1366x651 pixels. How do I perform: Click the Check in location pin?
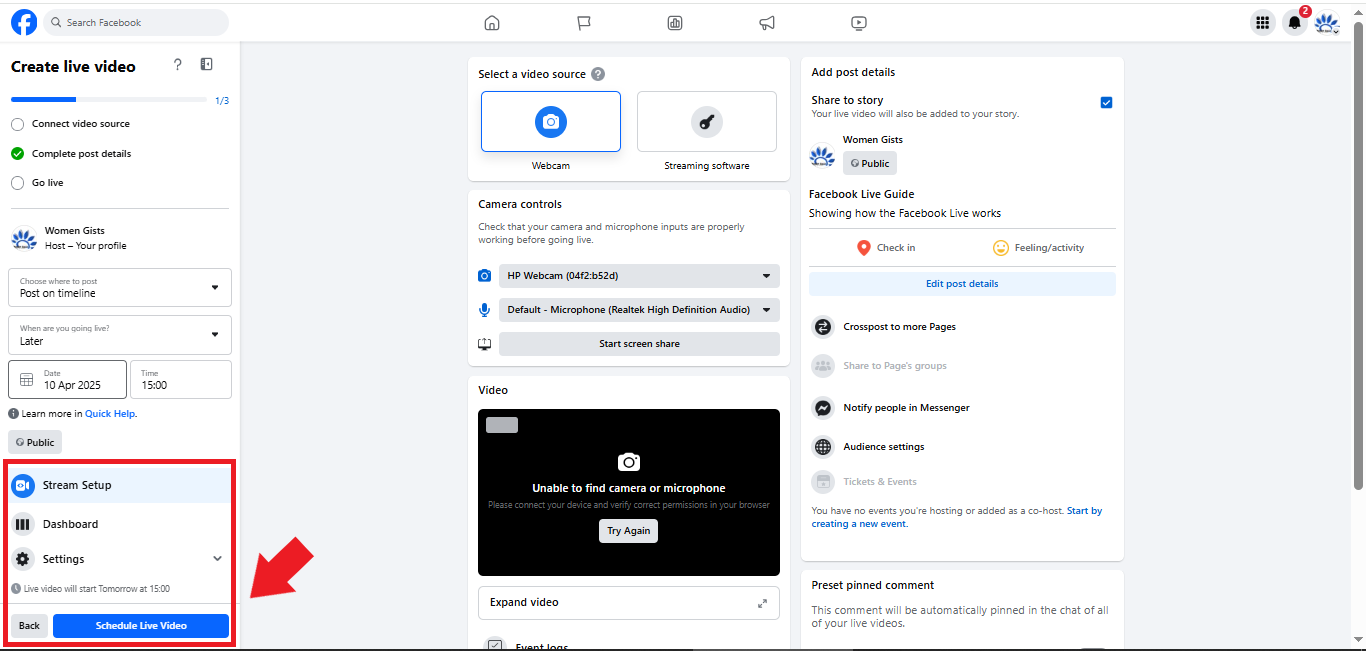coord(864,247)
